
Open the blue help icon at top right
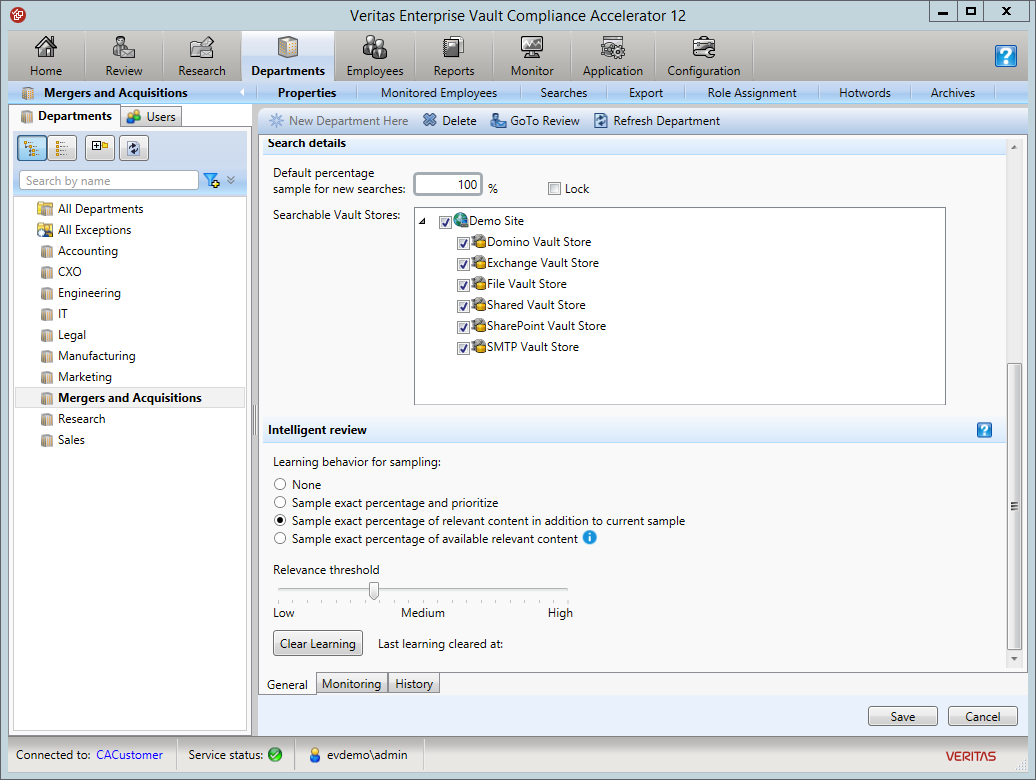(x=1006, y=56)
